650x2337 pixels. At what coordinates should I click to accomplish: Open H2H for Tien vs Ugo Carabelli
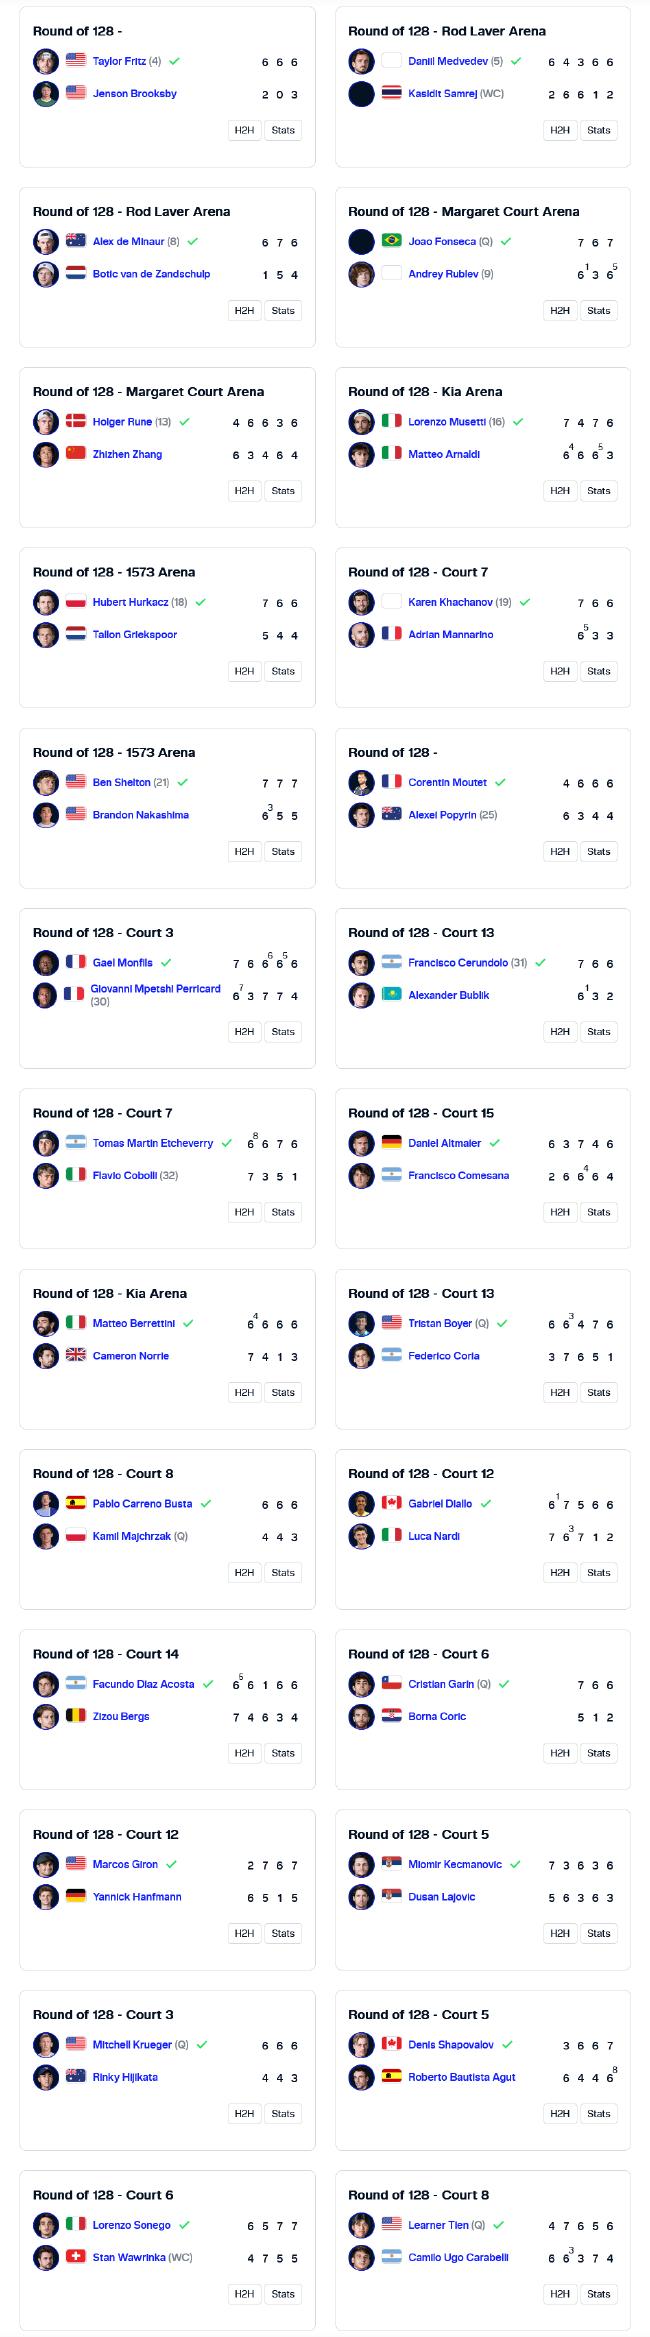click(560, 2294)
